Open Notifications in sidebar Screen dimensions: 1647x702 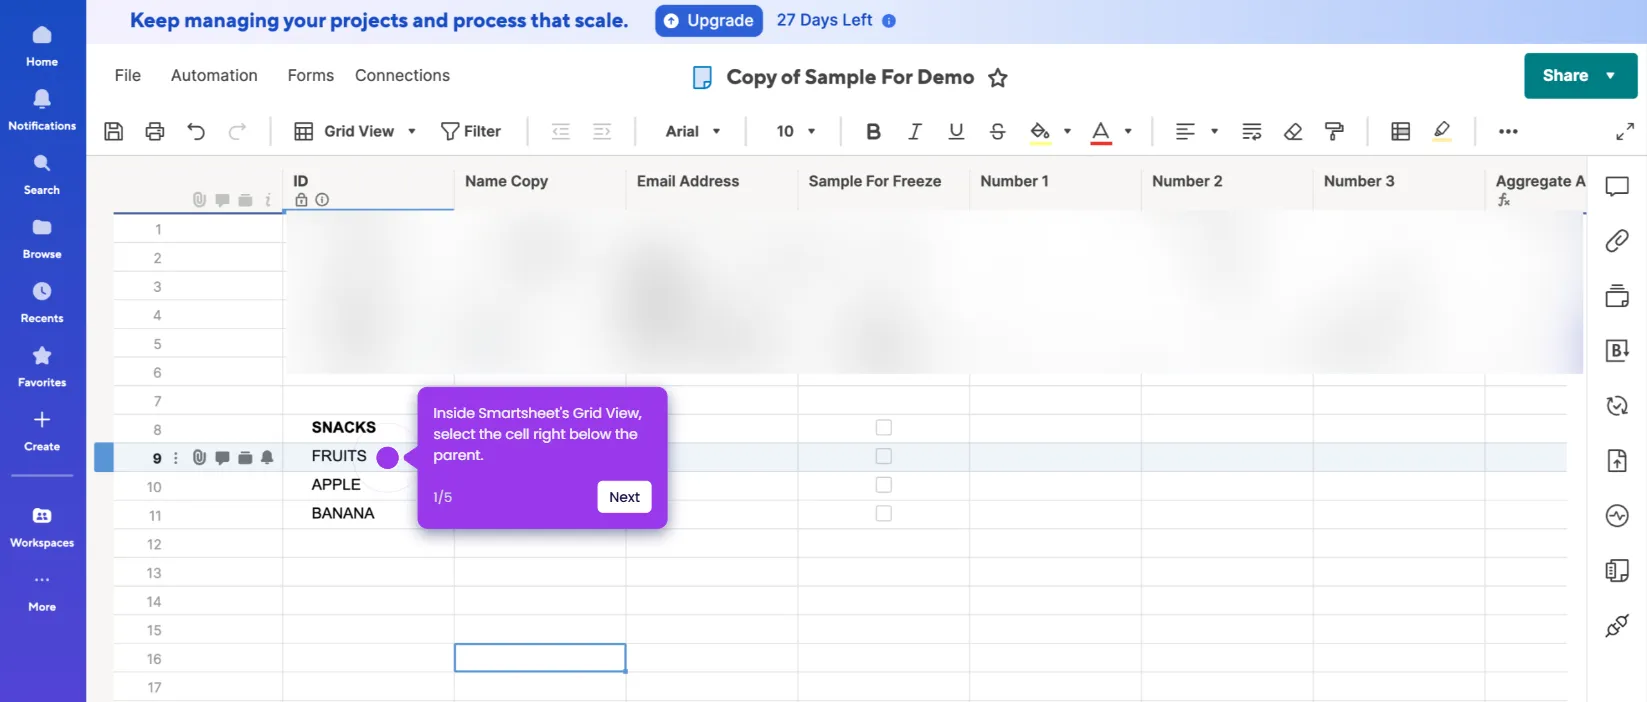[x=42, y=110]
